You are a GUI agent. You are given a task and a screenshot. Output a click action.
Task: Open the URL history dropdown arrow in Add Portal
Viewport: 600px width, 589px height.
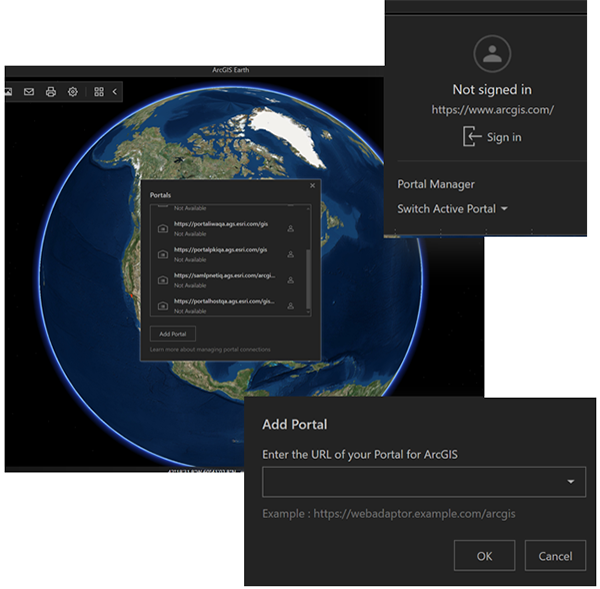click(571, 482)
